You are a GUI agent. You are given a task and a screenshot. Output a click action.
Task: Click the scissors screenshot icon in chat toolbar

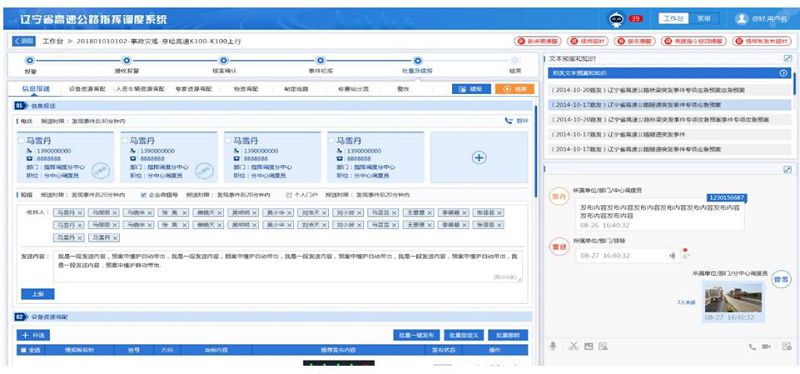(573, 346)
